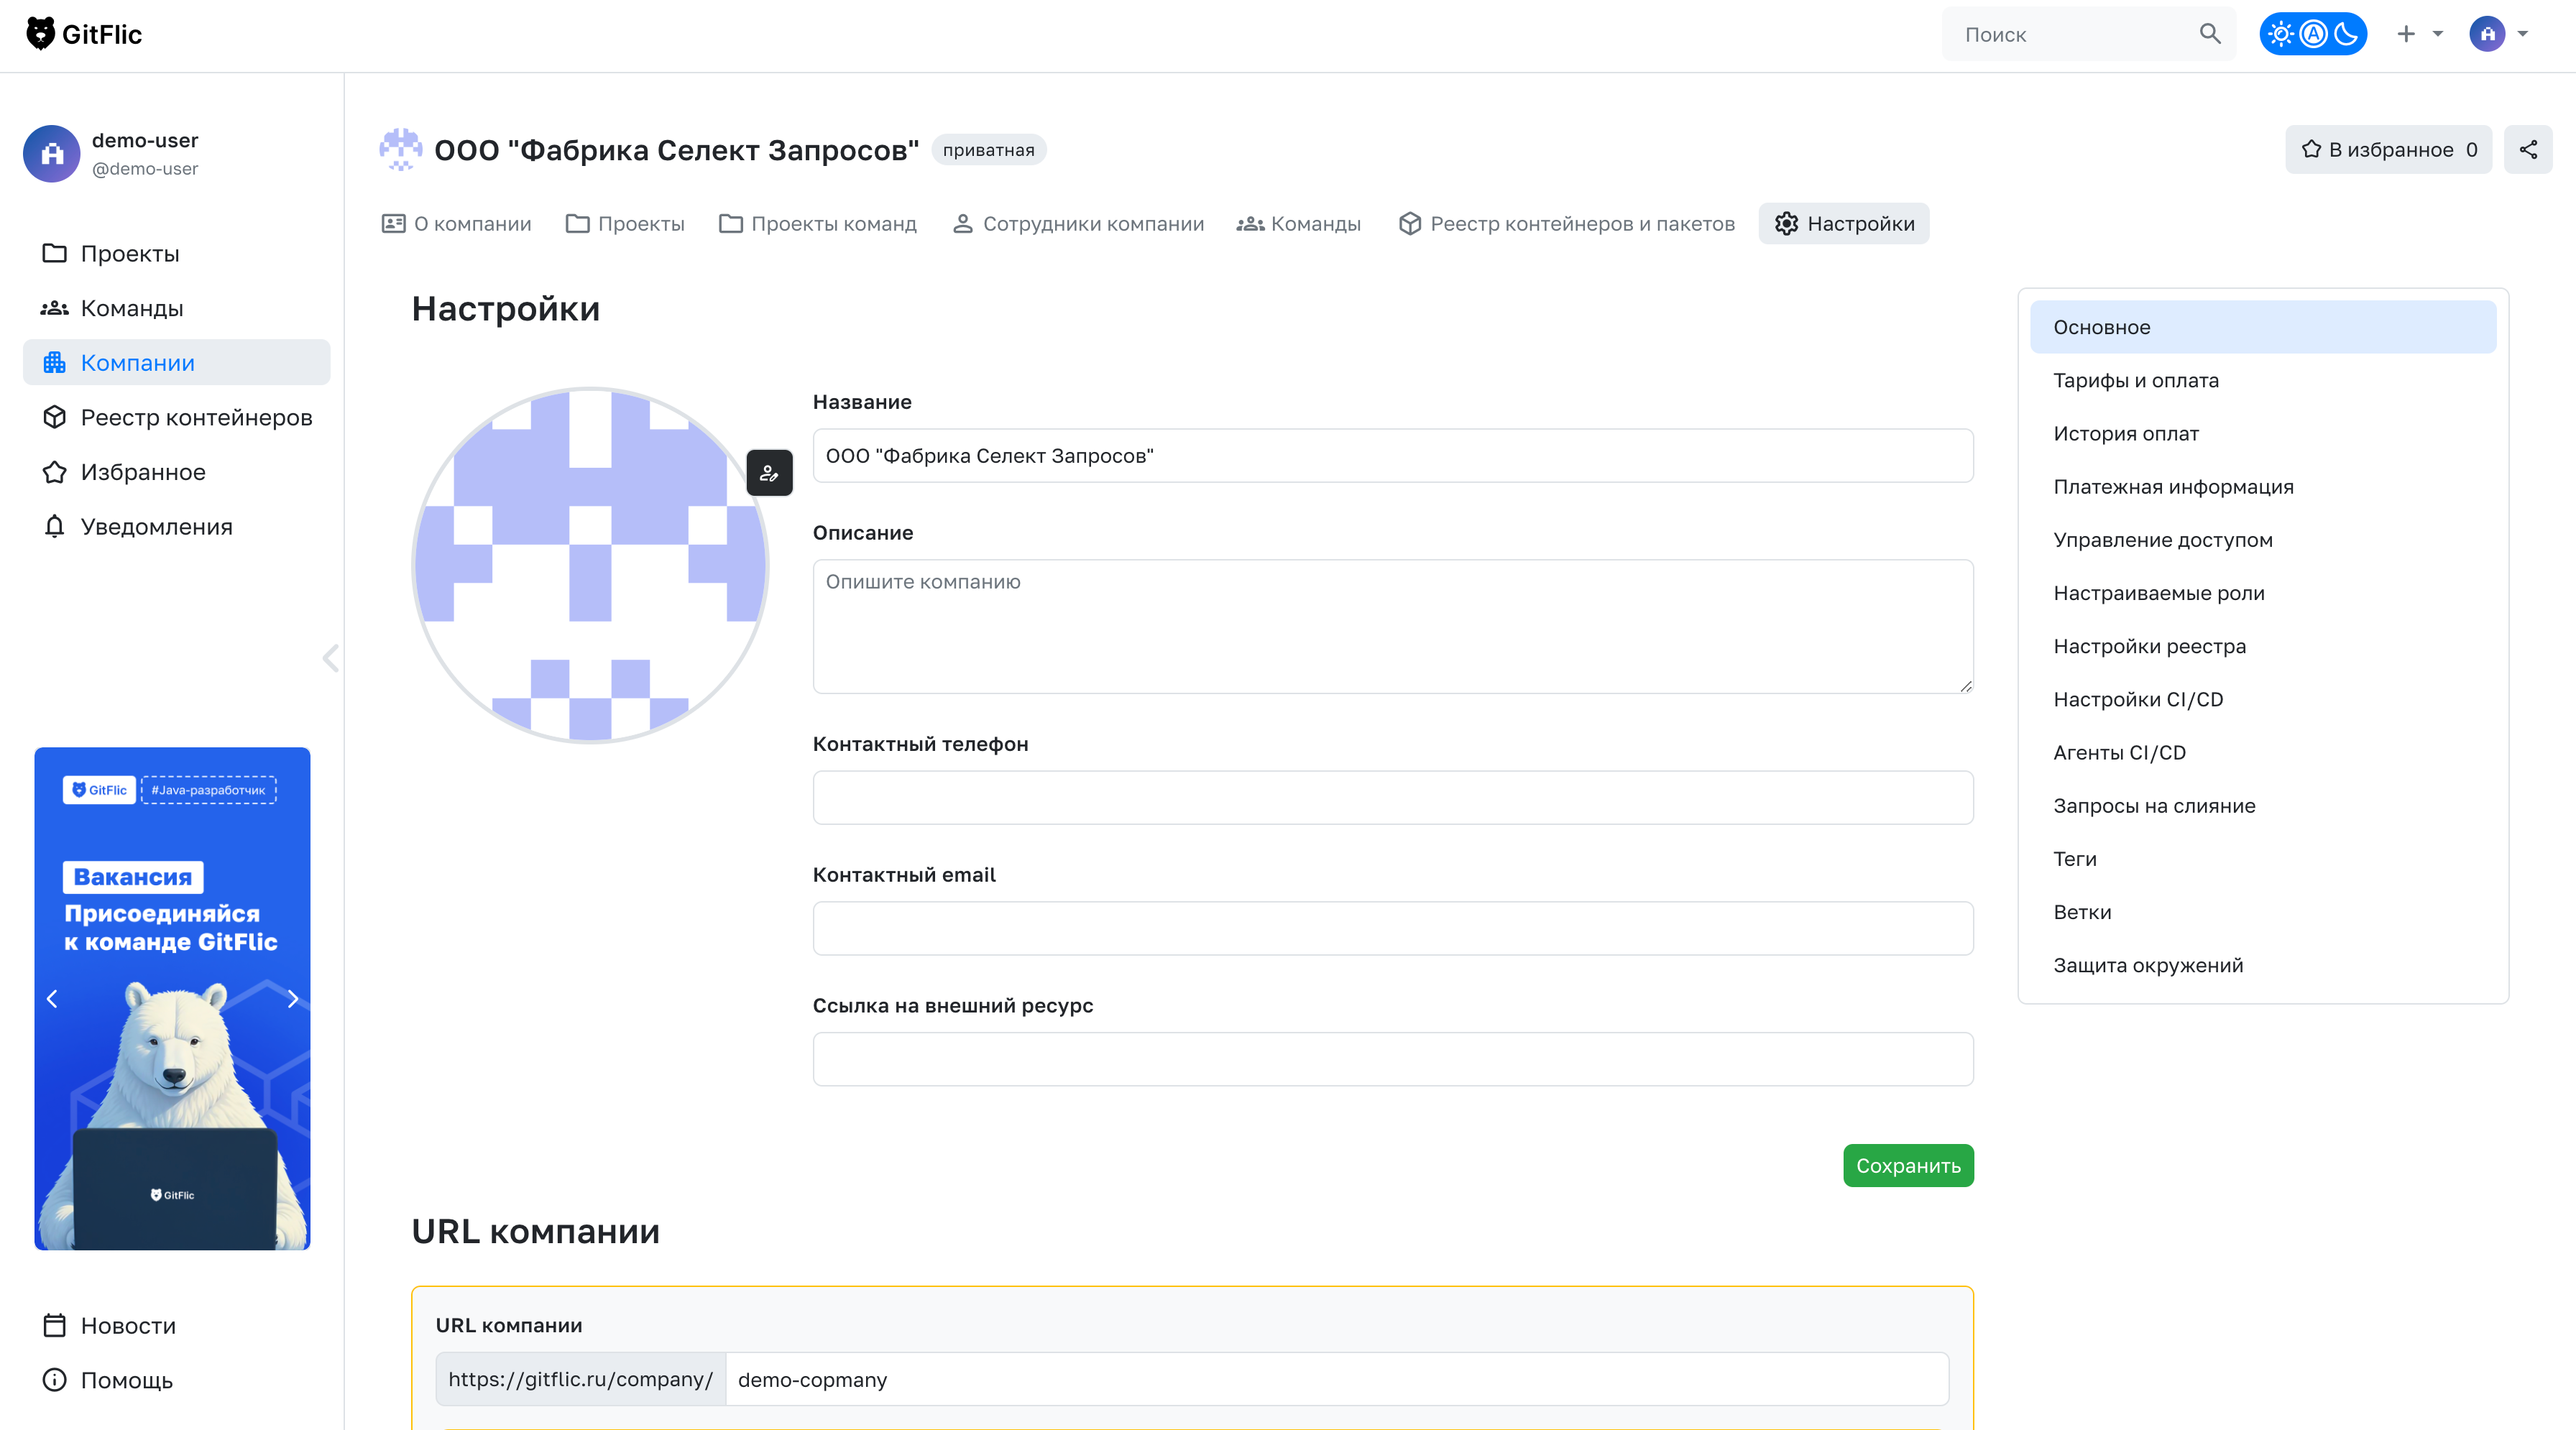This screenshot has width=2576, height=1430.
Task: Select automatic theme mode (A icon)
Action: point(2313,34)
